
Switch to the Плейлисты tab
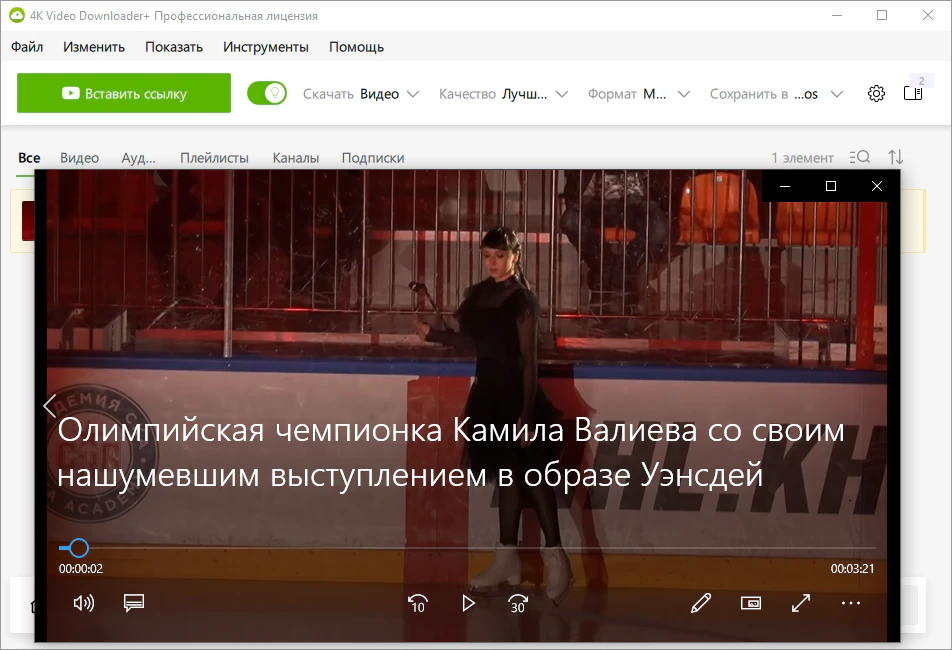click(x=214, y=158)
